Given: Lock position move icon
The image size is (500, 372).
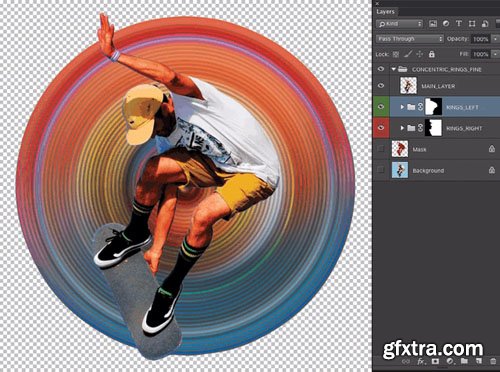Looking at the screenshot, I should (420, 54).
